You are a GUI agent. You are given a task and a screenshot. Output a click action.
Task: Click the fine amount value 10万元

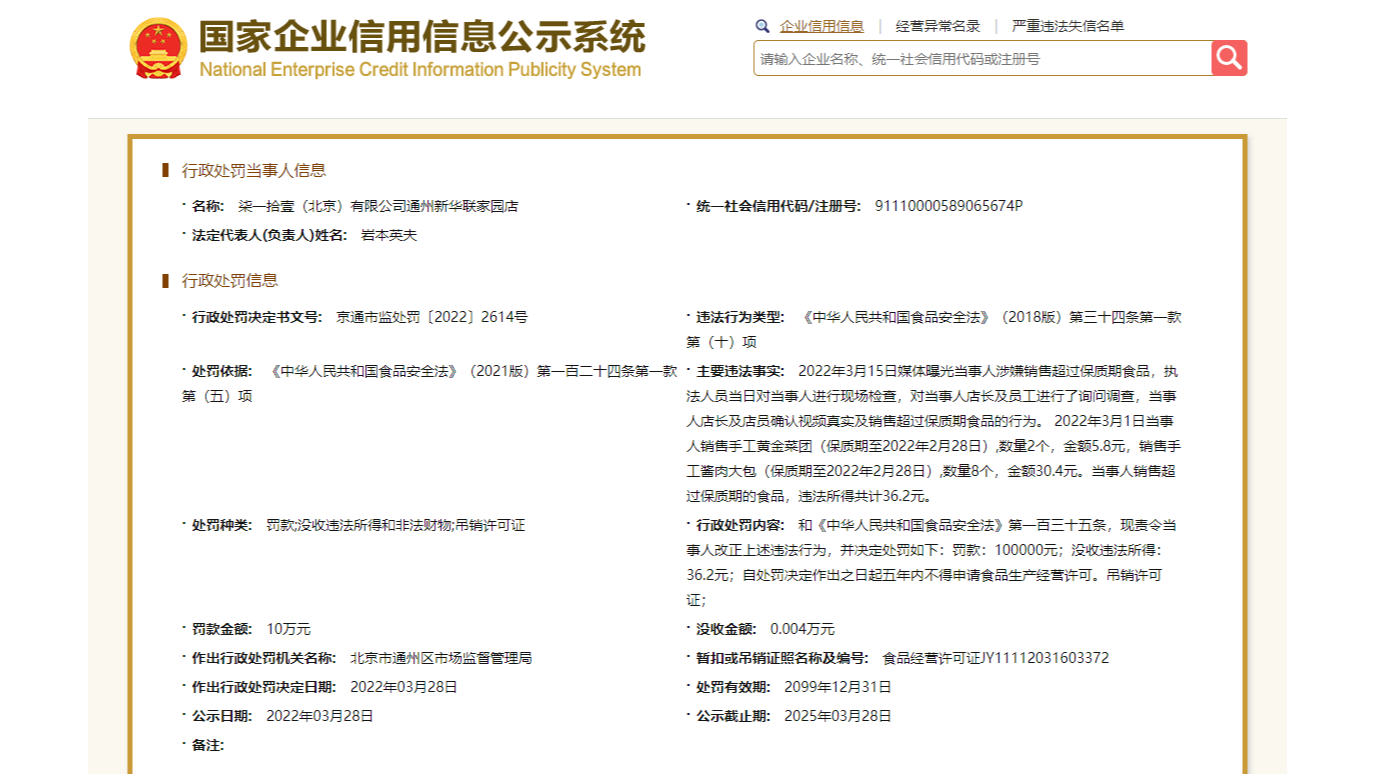[x=288, y=629]
